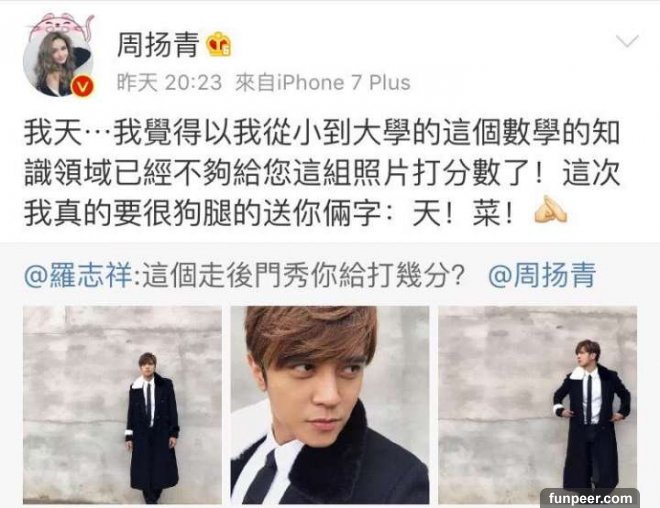Open the middle close-up face photo
Image resolution: width=660 pixels, height=508 pixels.
pos(330,405)
